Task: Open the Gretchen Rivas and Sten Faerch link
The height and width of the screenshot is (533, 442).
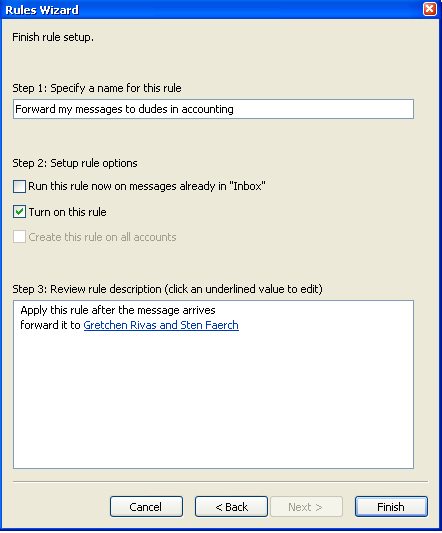Action: (x=161, y=325)
